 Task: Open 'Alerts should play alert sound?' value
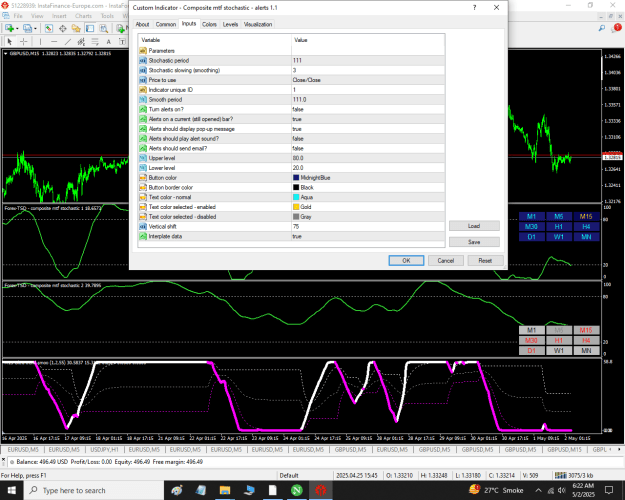[368, 139]
